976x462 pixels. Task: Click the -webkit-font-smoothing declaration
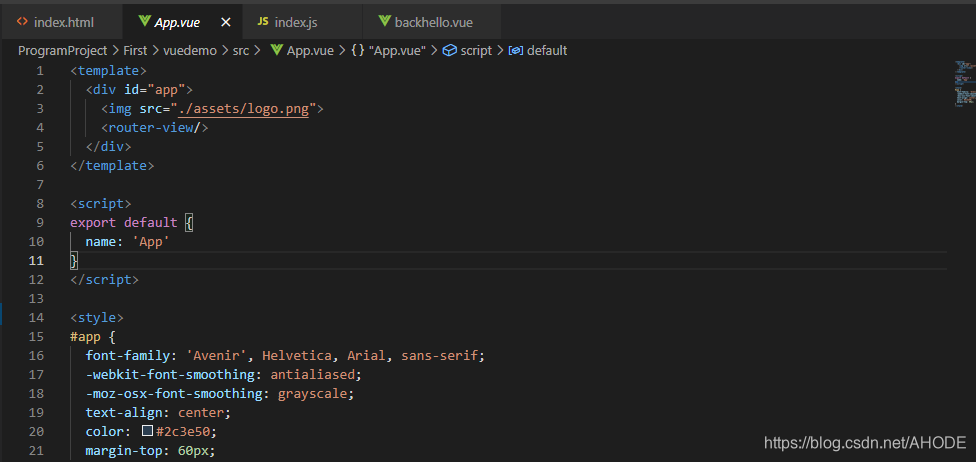223,374
